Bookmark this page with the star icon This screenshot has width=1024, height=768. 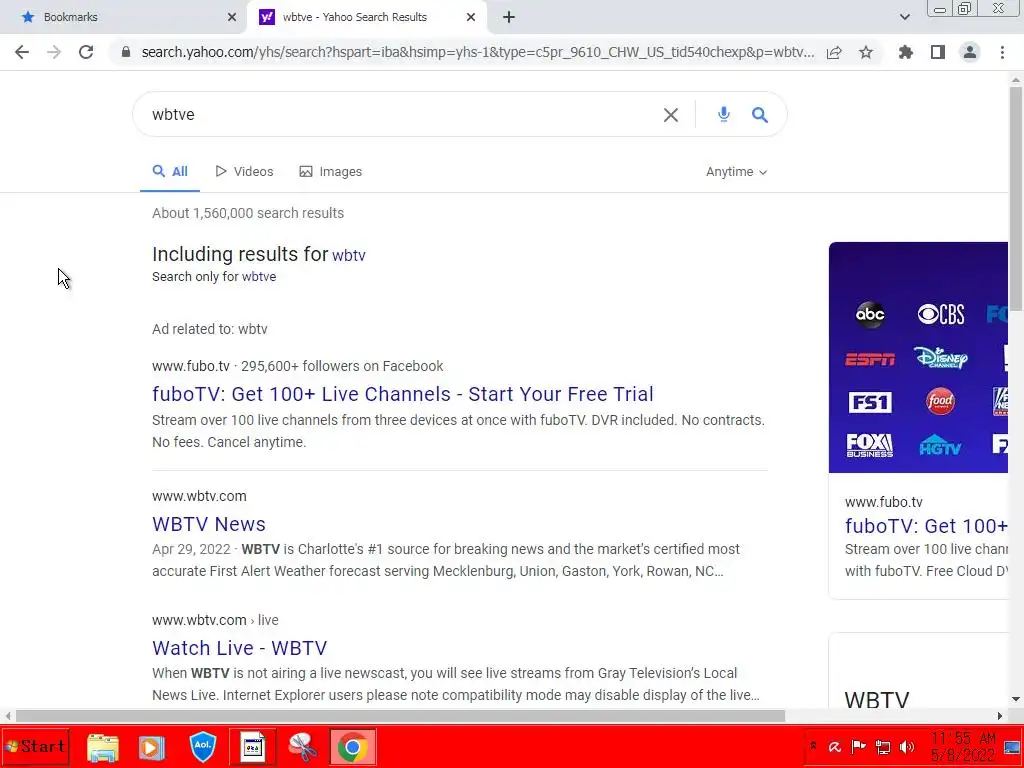coord(866,52)
